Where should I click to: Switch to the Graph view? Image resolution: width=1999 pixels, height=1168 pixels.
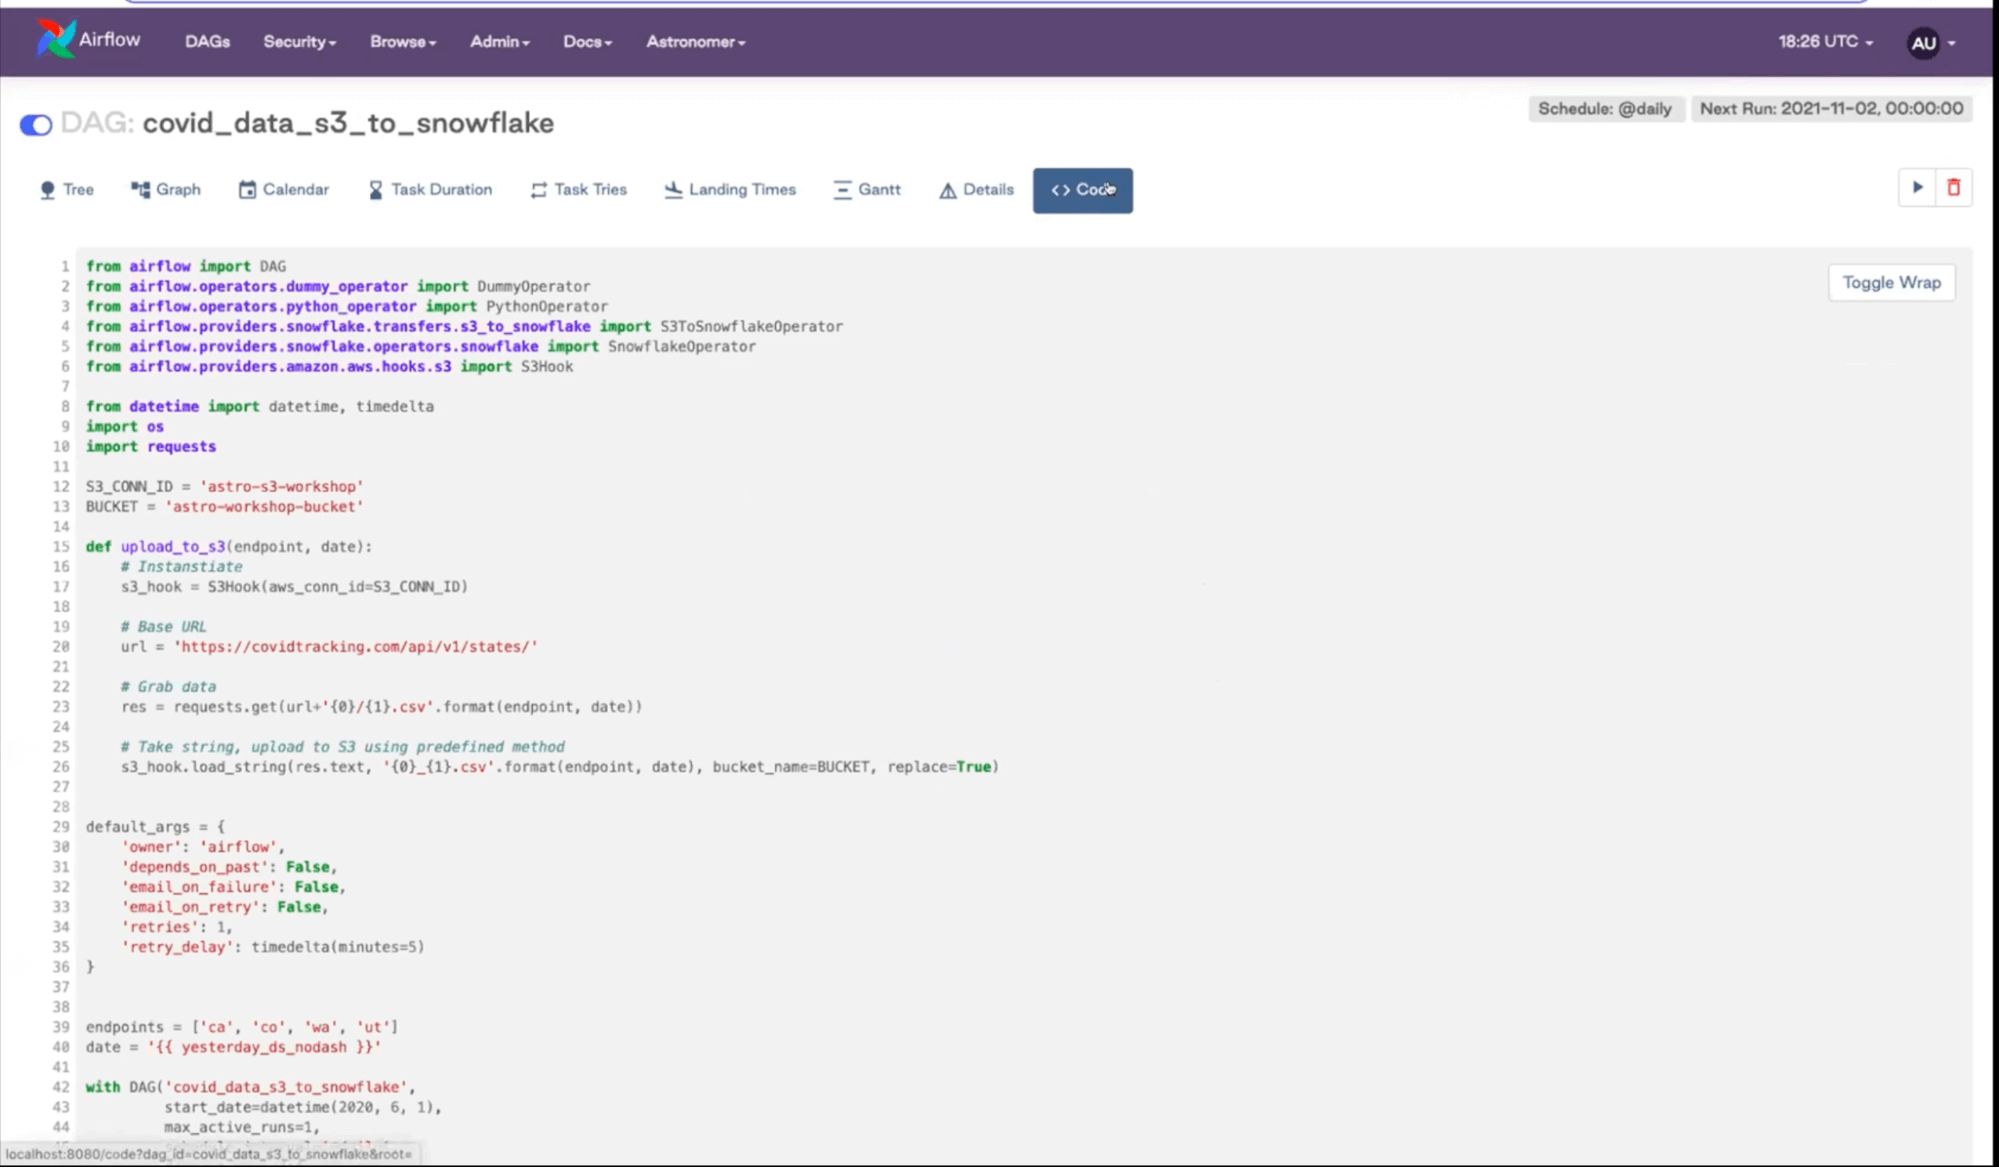point(166,190)
